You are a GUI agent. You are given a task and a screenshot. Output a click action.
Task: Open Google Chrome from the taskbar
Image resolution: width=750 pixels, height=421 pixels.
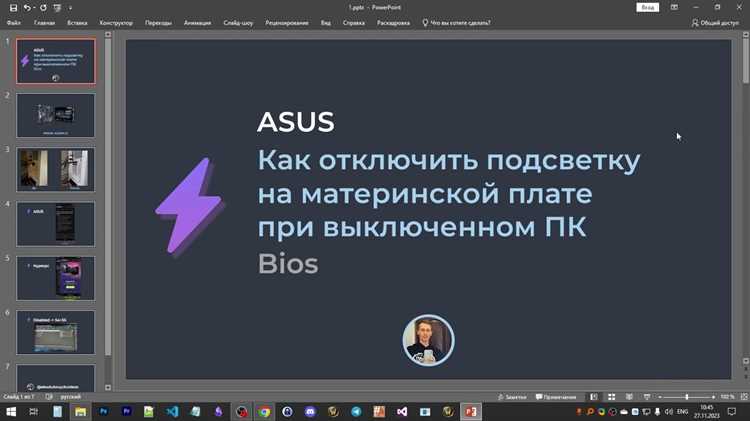(264, 411)
